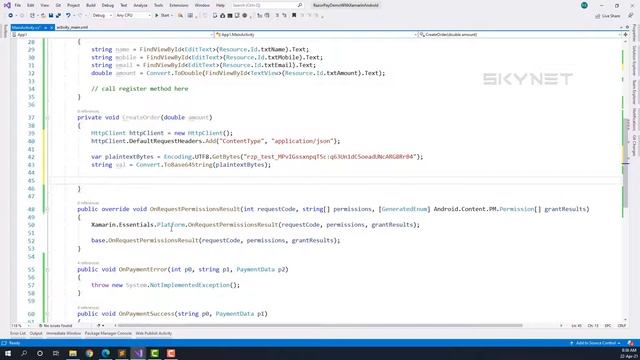Click the notifications icon in status bar
This screenshot has height=360, width=640.
click(x=631, y=343)
